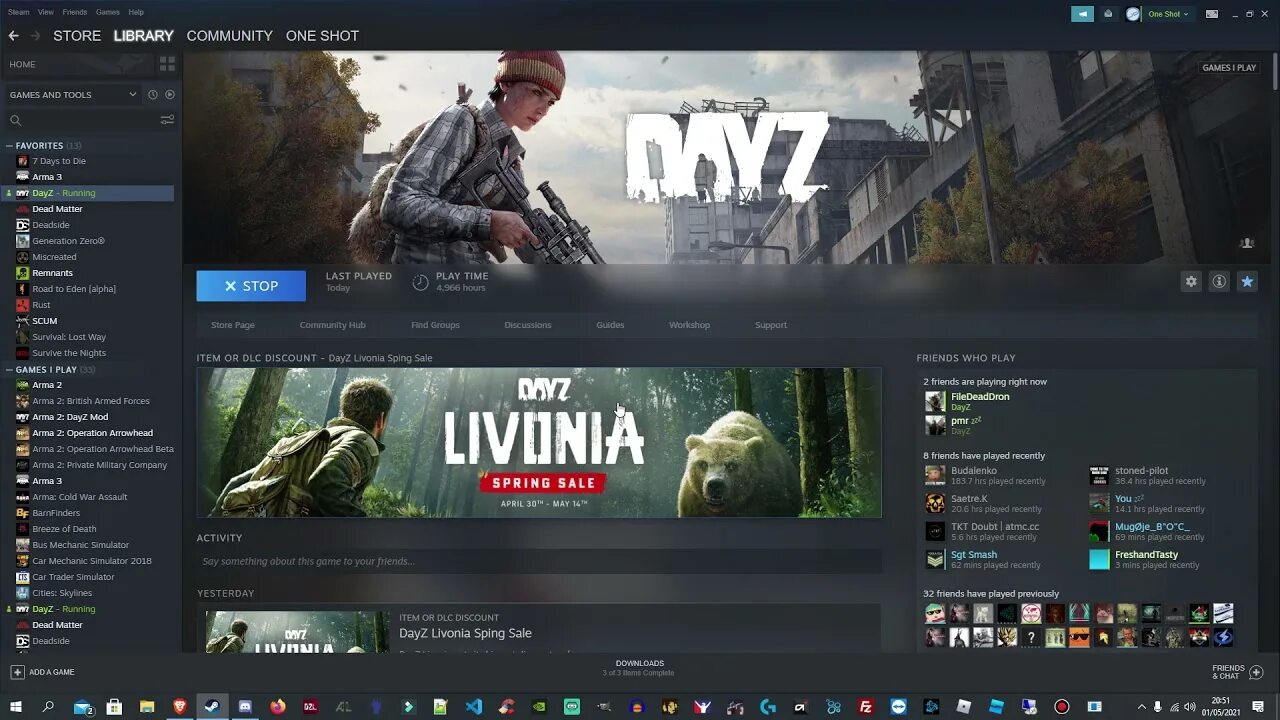The height and width of the screenshot is (720, 1280).
Task: Open the One Shot account dropdown
Action: click(1168, 14)
